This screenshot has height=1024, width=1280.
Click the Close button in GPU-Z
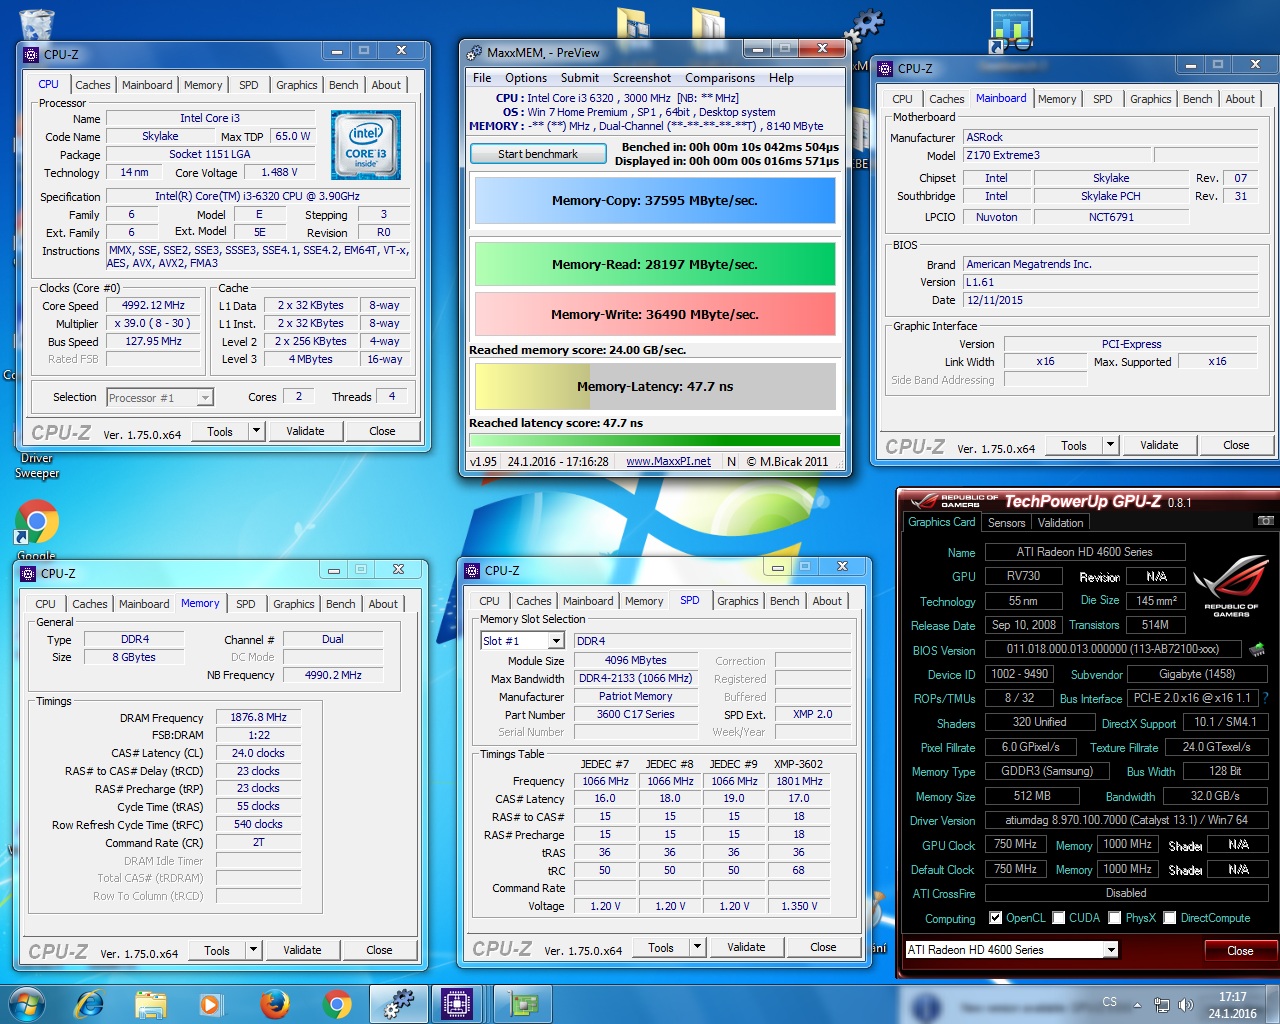[1240, 950]
